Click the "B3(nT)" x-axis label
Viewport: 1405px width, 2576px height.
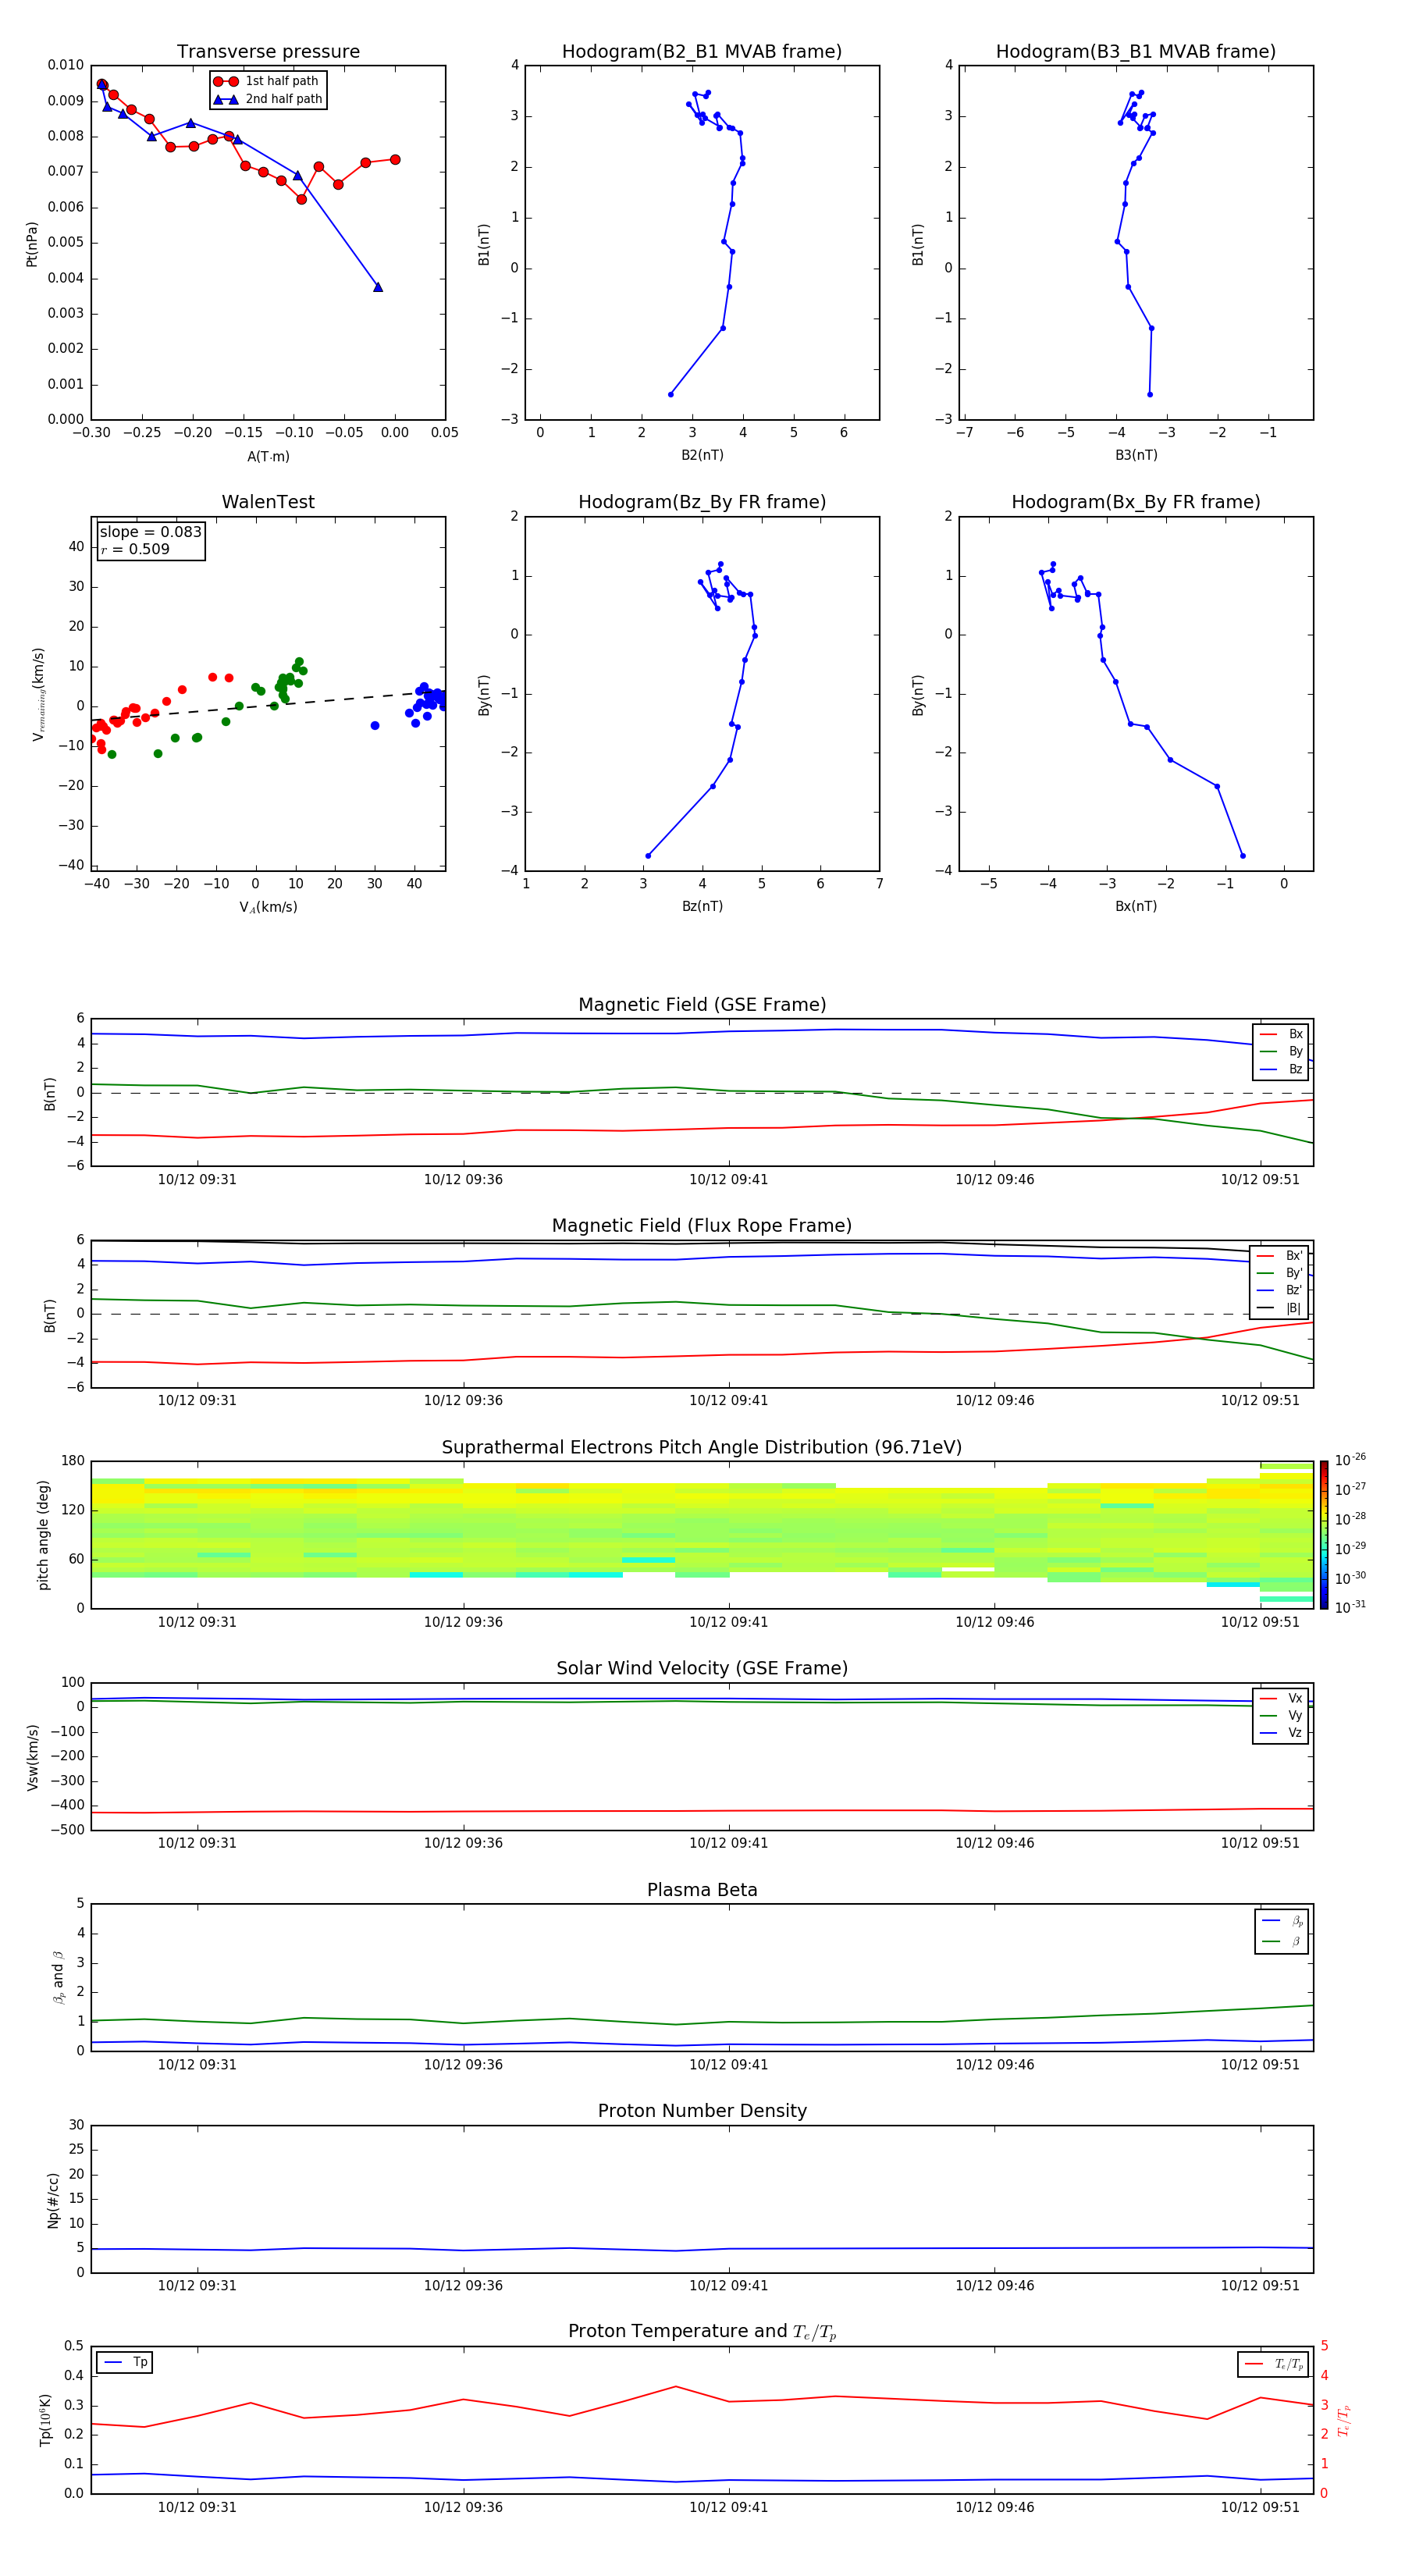click(1136, 455)
